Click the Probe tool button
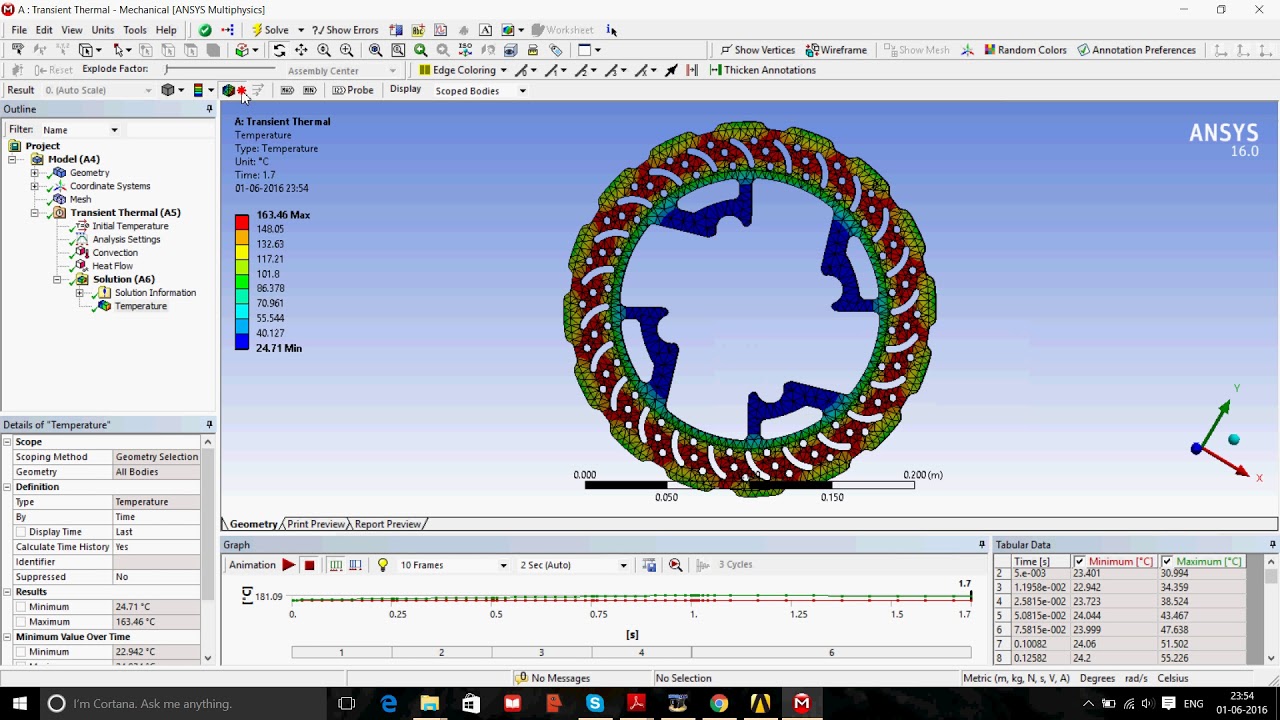 point(353,90)
